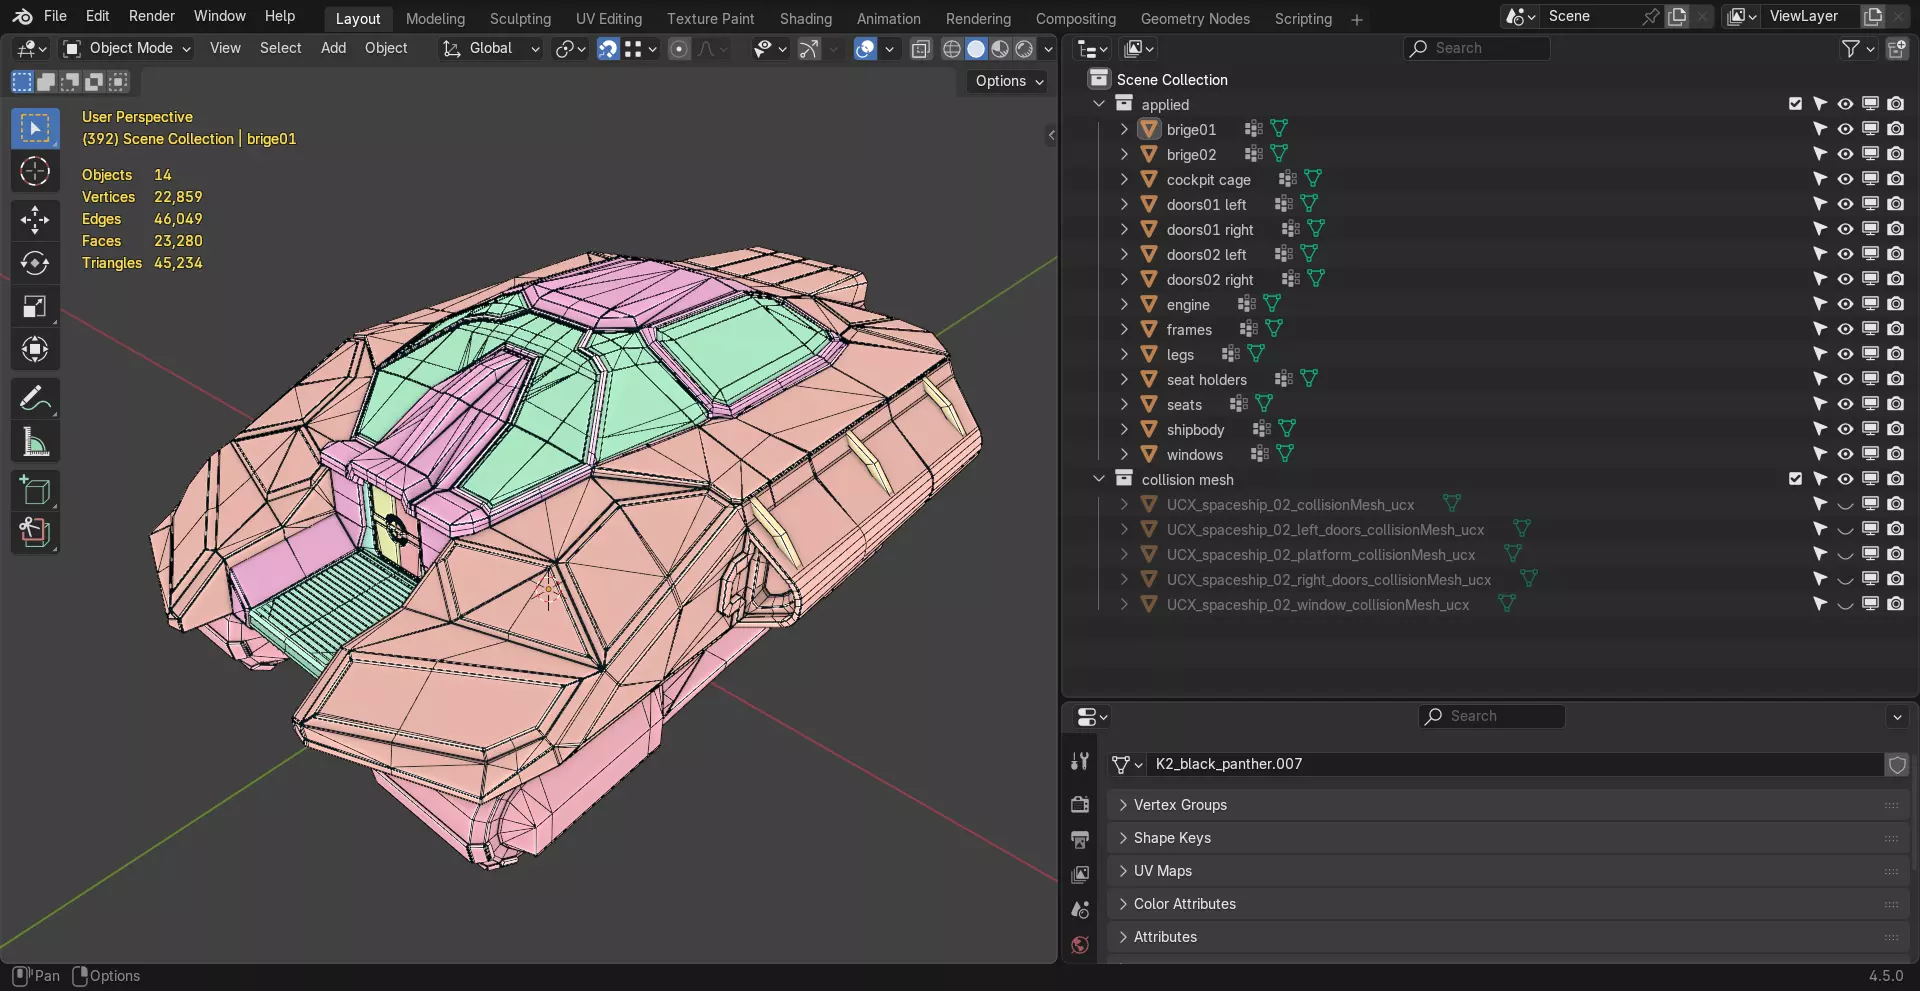1920x991 pixels.
Task: Toggle snapping magnet in header
Action: pos(608,48)
